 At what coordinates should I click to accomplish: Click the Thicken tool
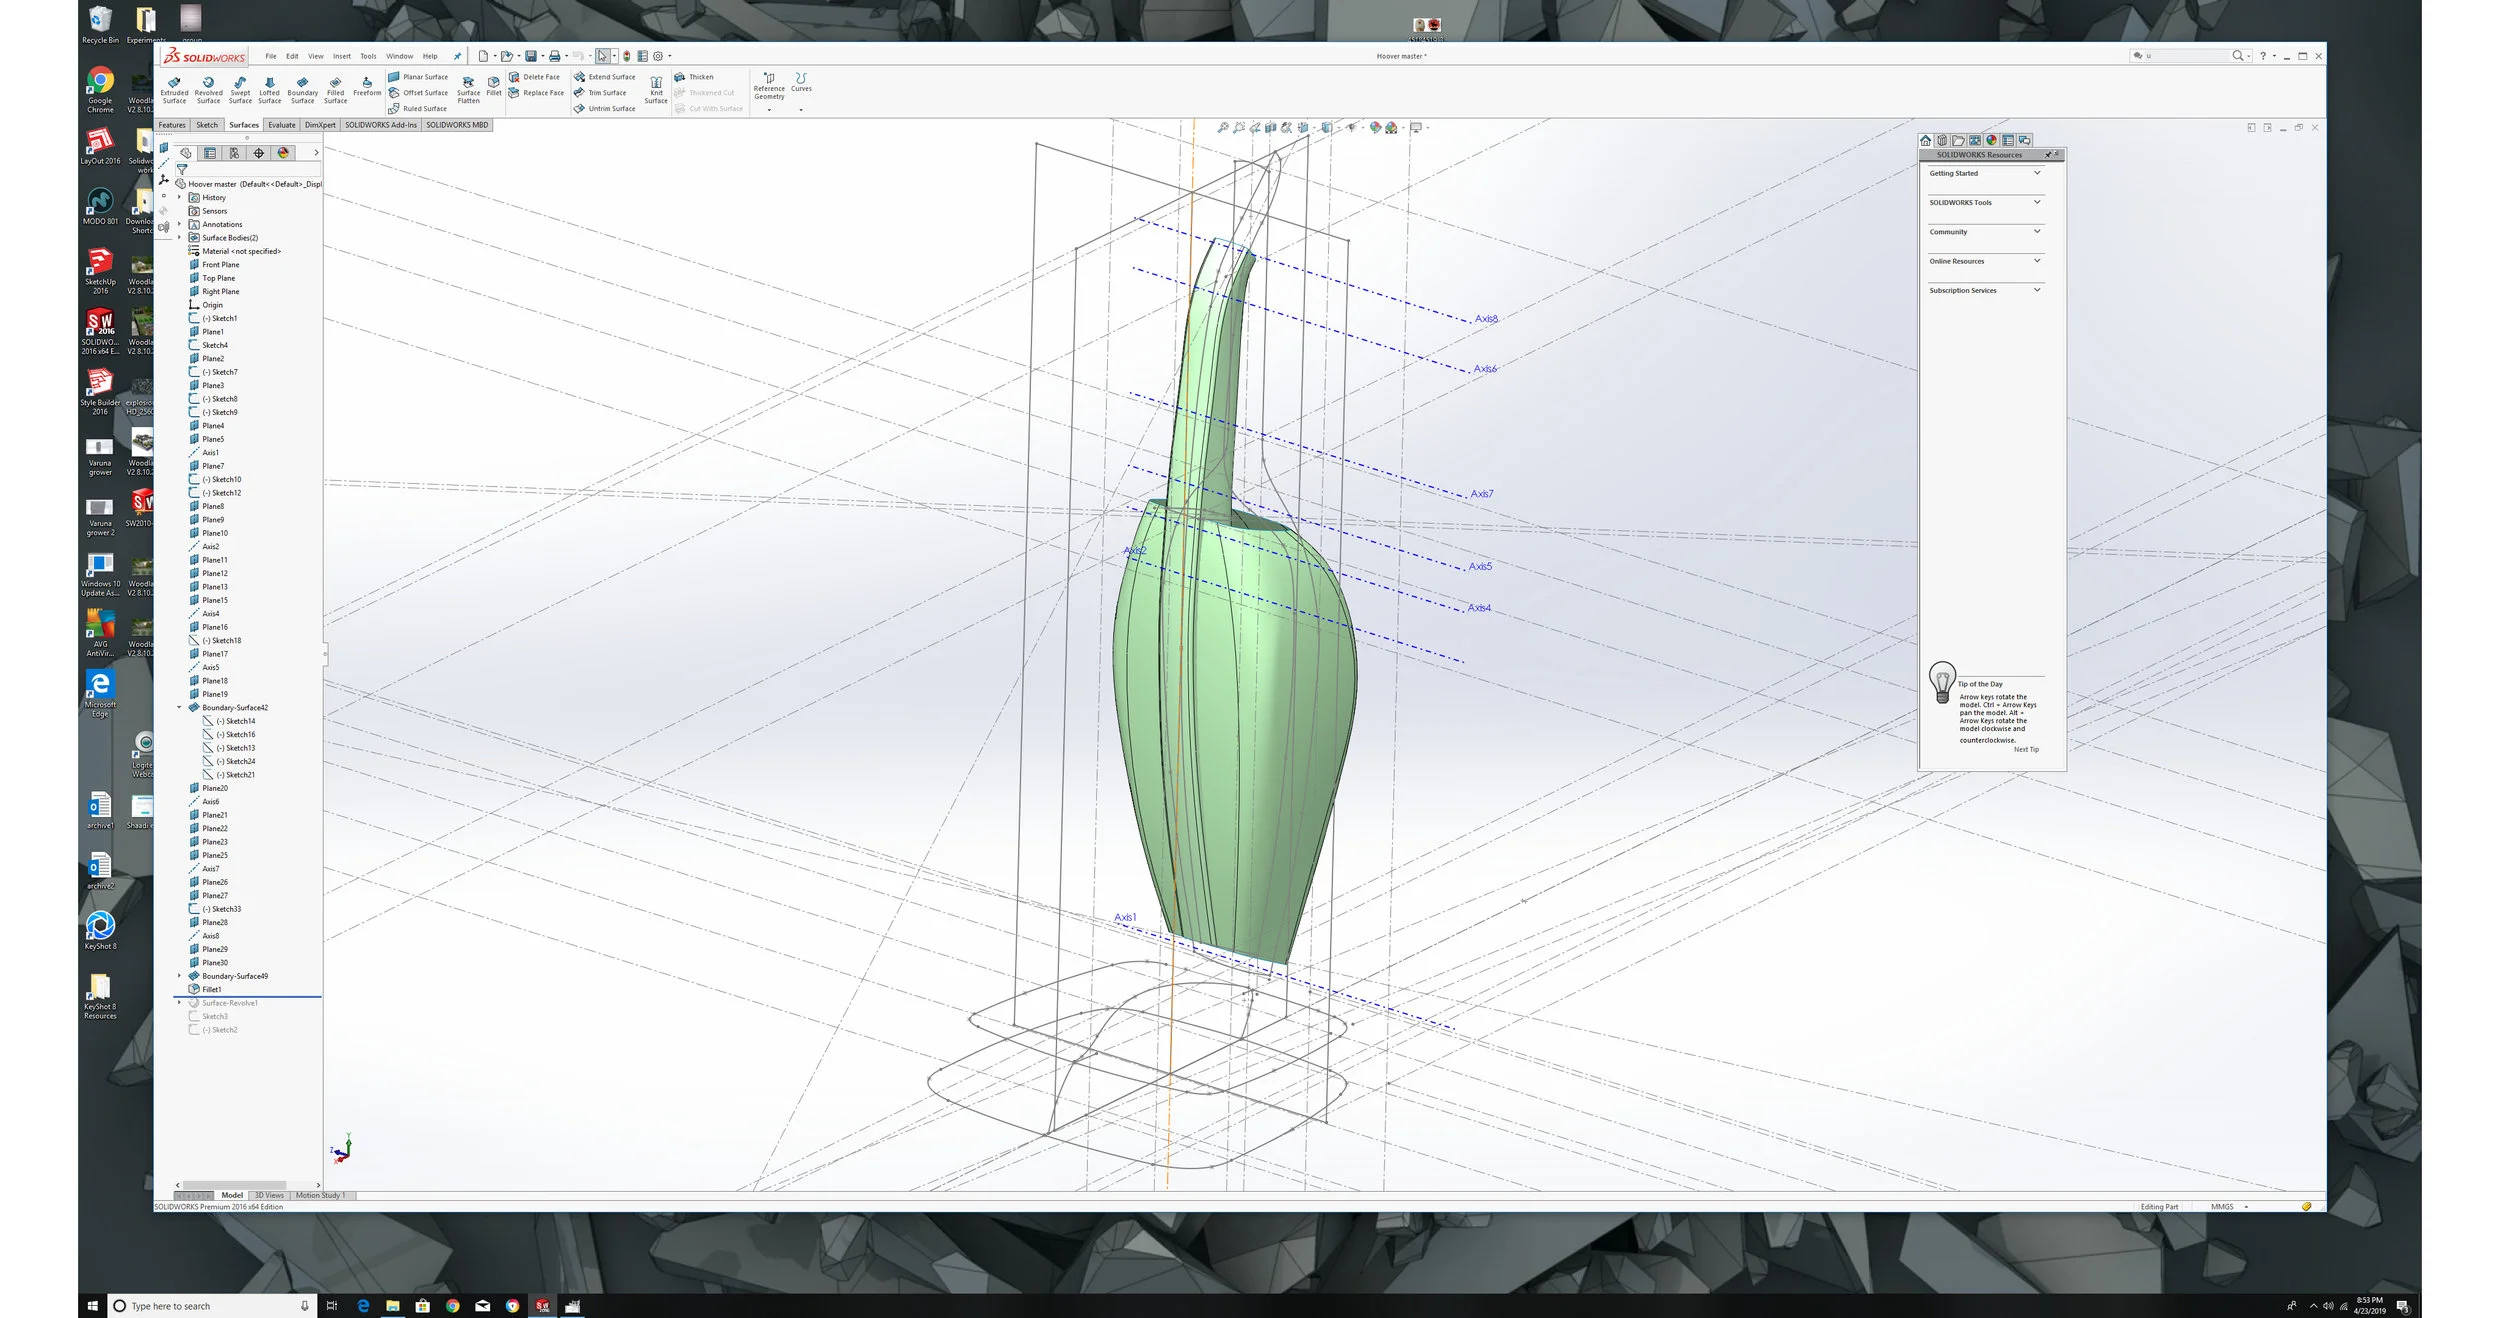click(694, 77)
